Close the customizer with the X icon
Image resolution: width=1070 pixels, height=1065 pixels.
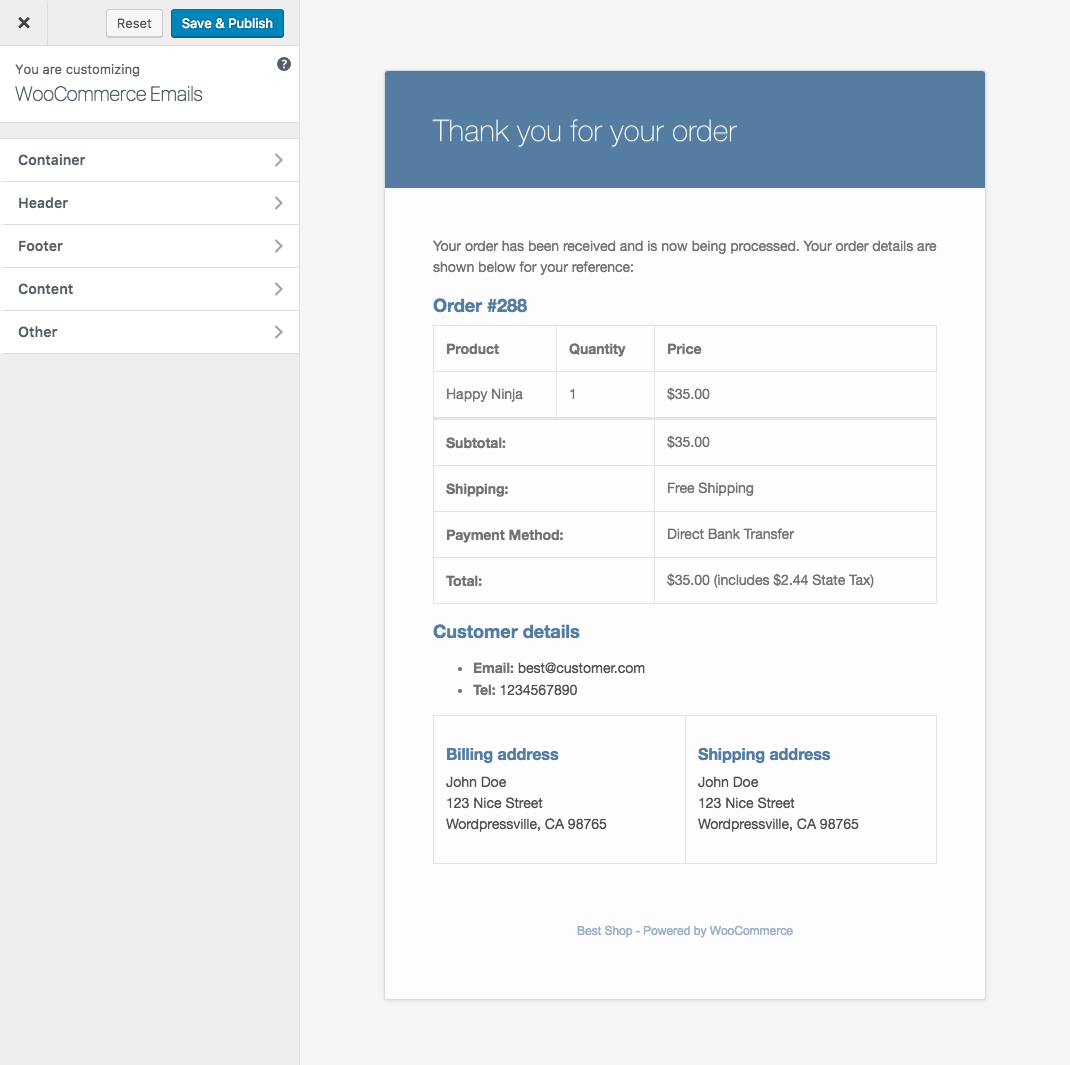pos(24,23)
